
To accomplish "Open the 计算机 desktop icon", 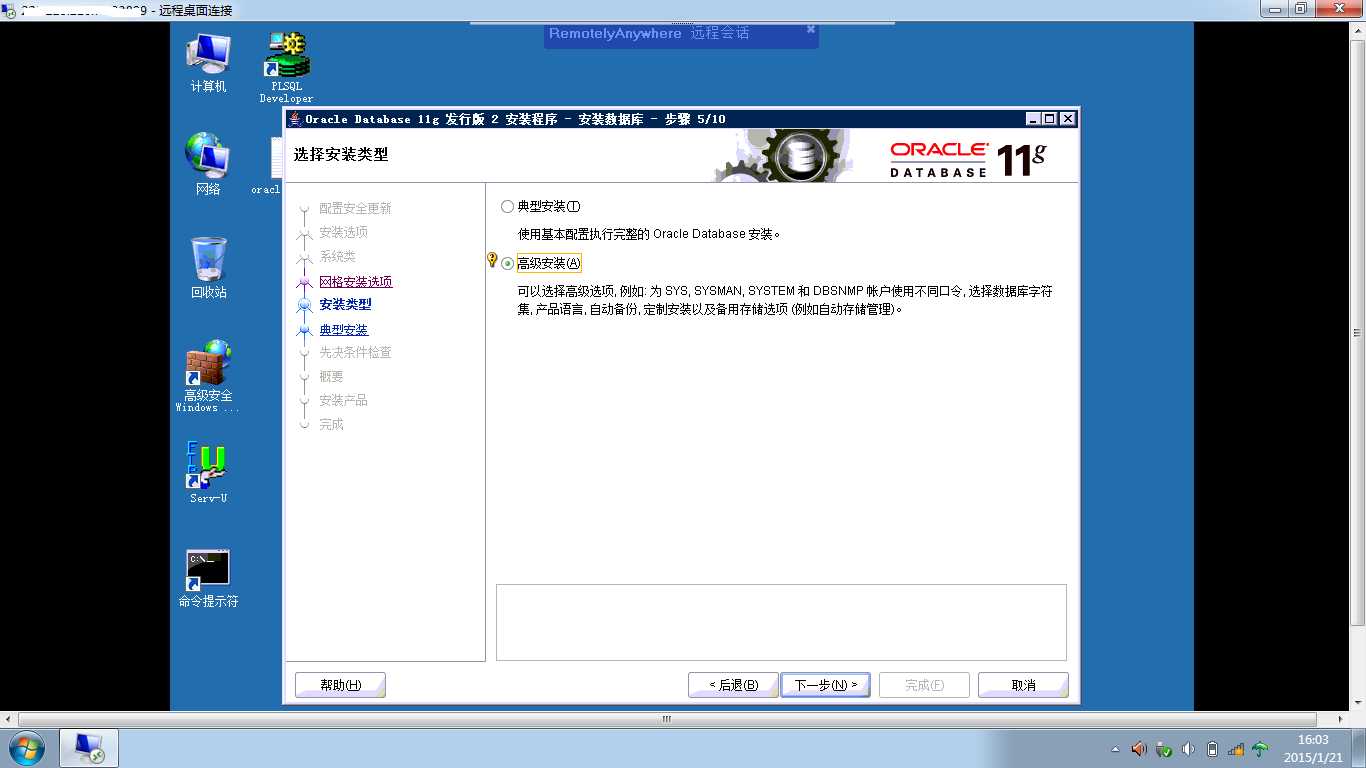I will (208, 62).
